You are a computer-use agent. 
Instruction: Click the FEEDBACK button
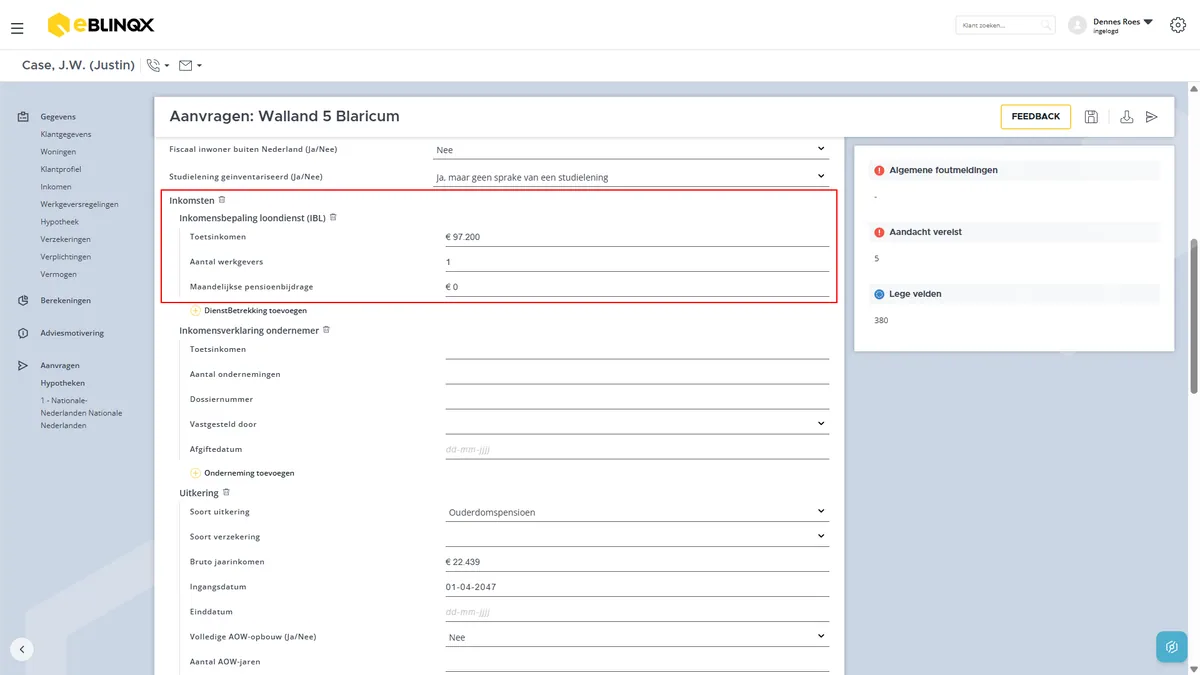coord(1035,117)
